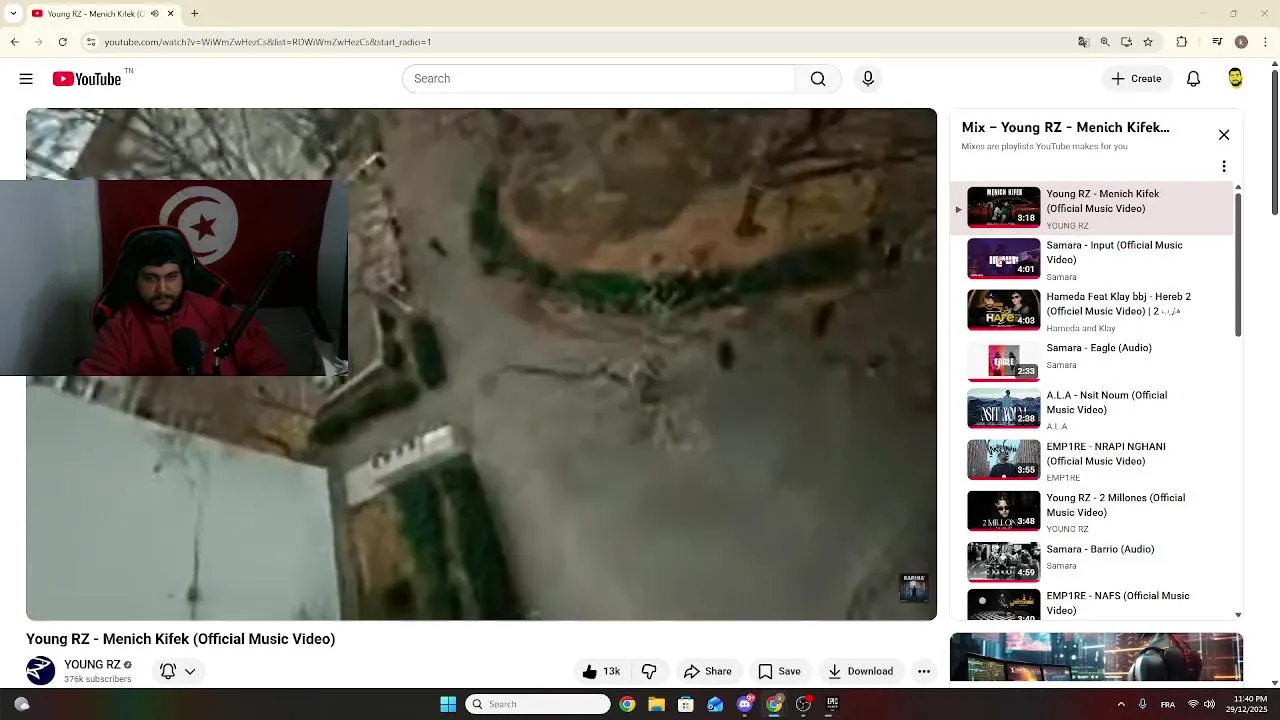Play Hameda Feat Klay bbj - Hereb 2
1280x720 pixels.
point(1093,311)
